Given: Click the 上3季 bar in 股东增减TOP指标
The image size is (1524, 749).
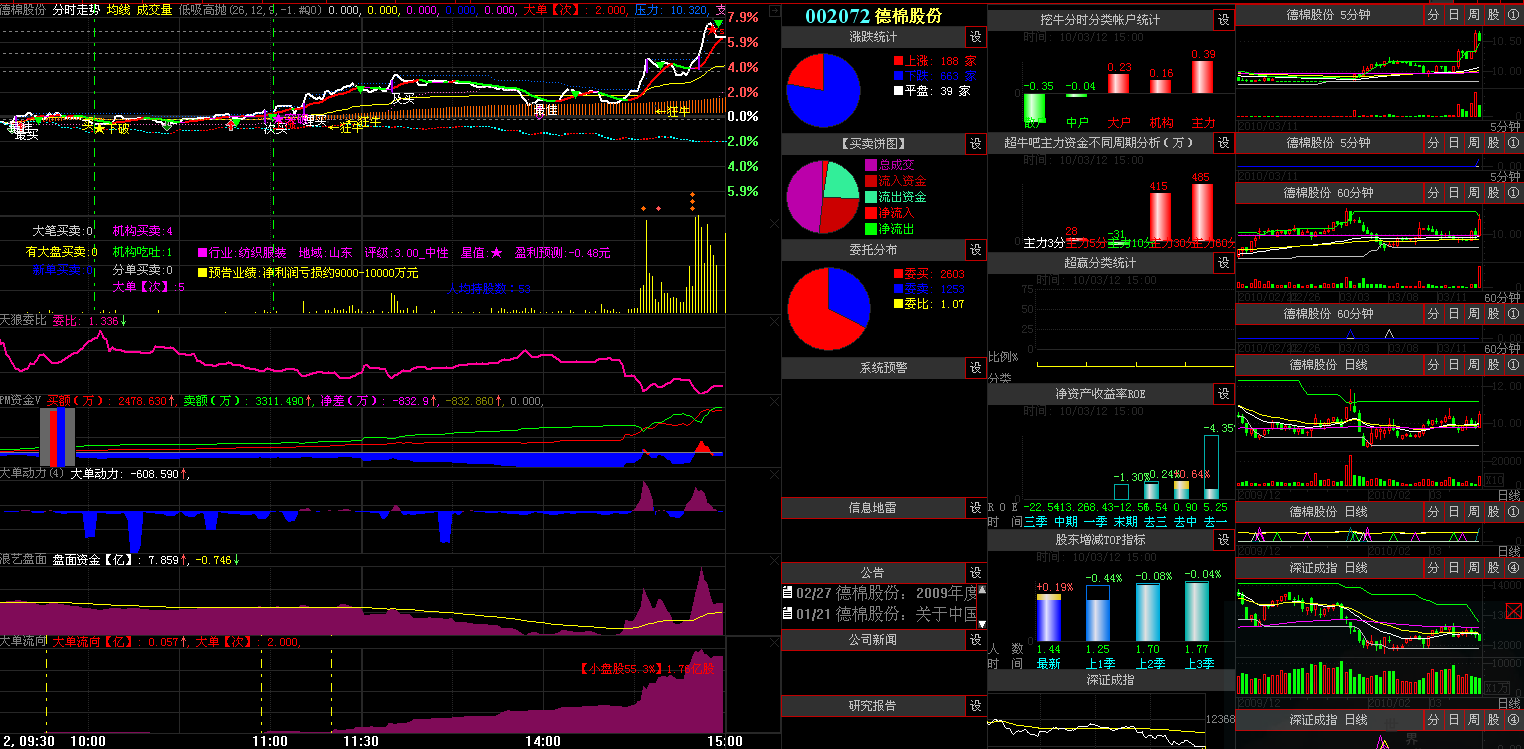Looking at the screenshot, I should 1197,611.
